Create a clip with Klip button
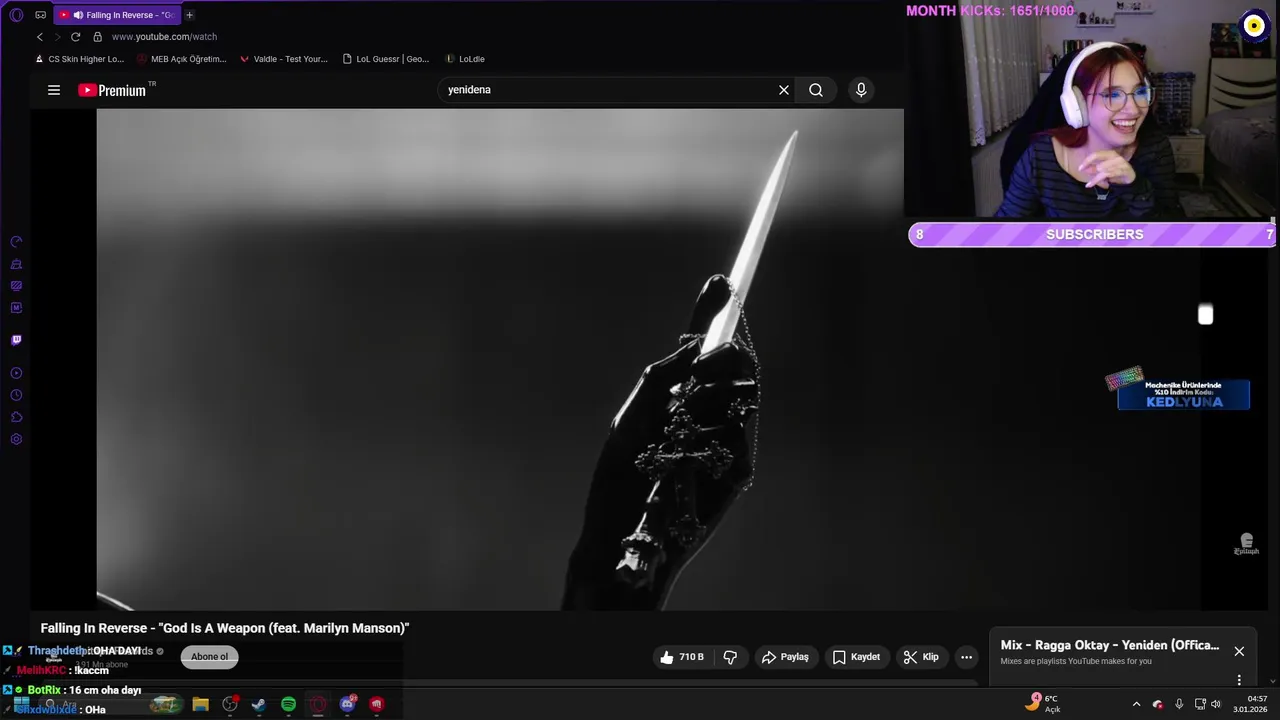Screen dimensions: 1280x720 (921, 657)
